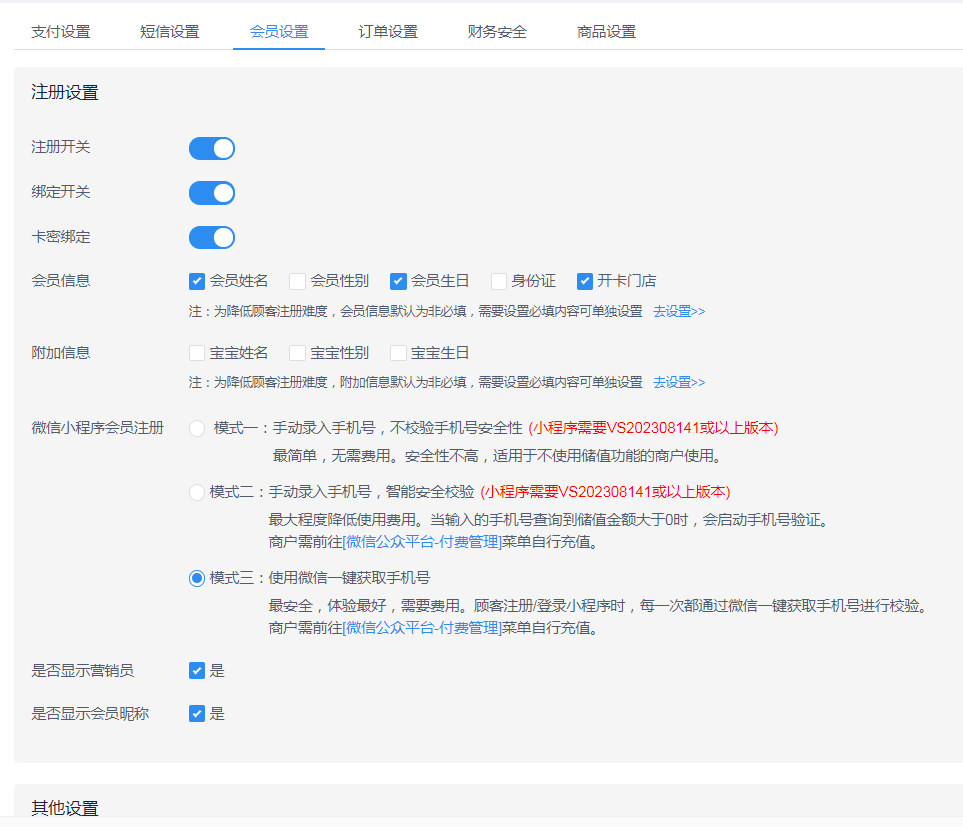Uncheck the 开卡门店 checkbox
The height and width of the screenshot is (827, 963).
pos(585,281)
